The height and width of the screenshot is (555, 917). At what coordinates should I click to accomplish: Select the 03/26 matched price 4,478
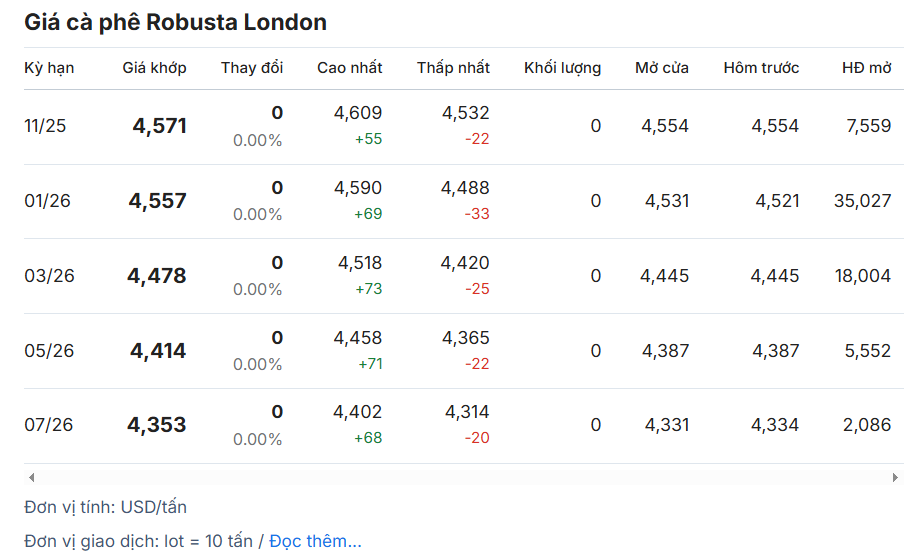coord(157,276)
